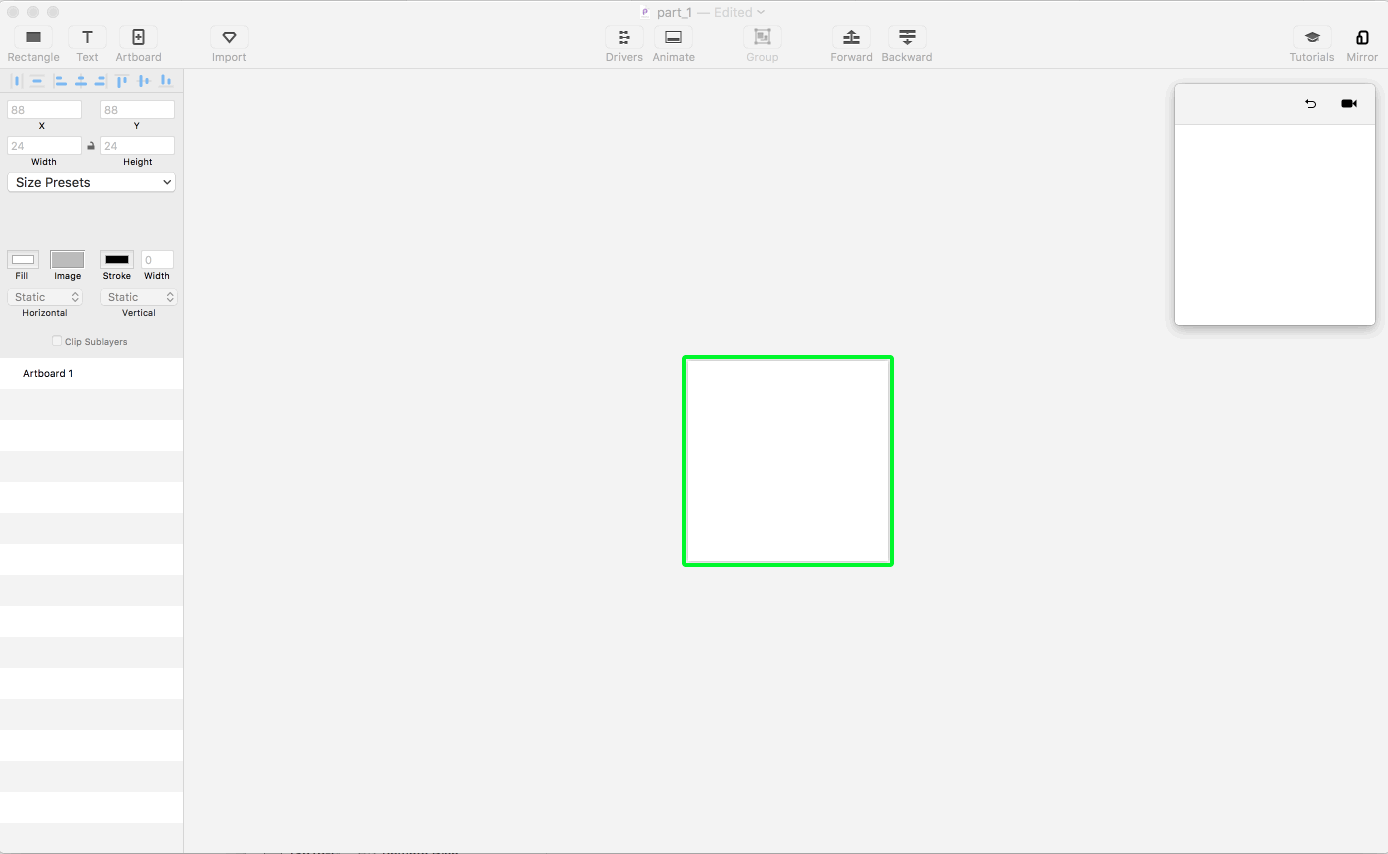Select the Rectangle tool

click(33, 40)
